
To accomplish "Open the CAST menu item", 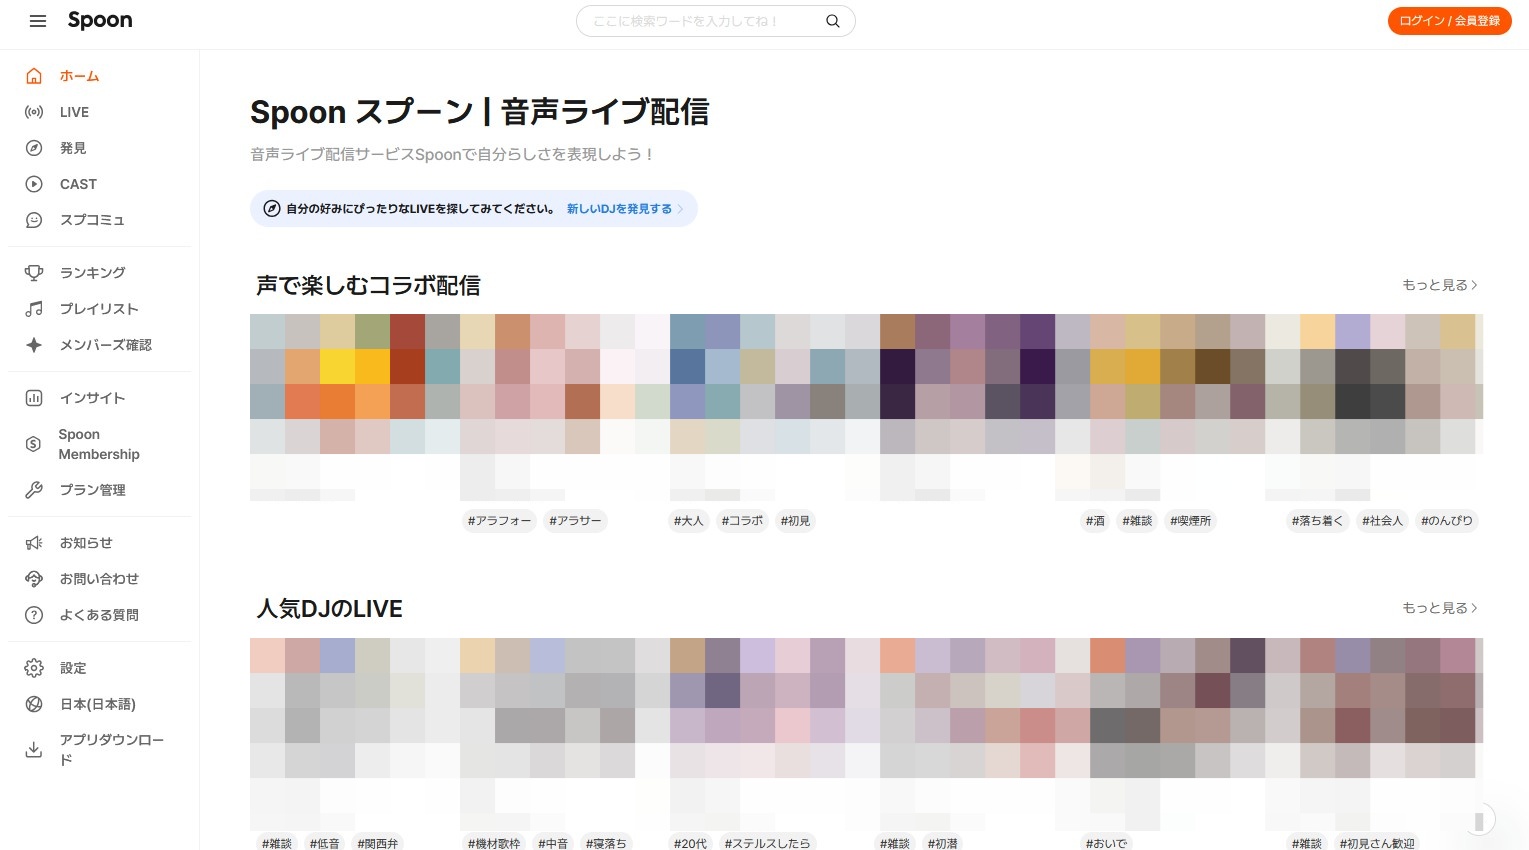I will point(100,184).
